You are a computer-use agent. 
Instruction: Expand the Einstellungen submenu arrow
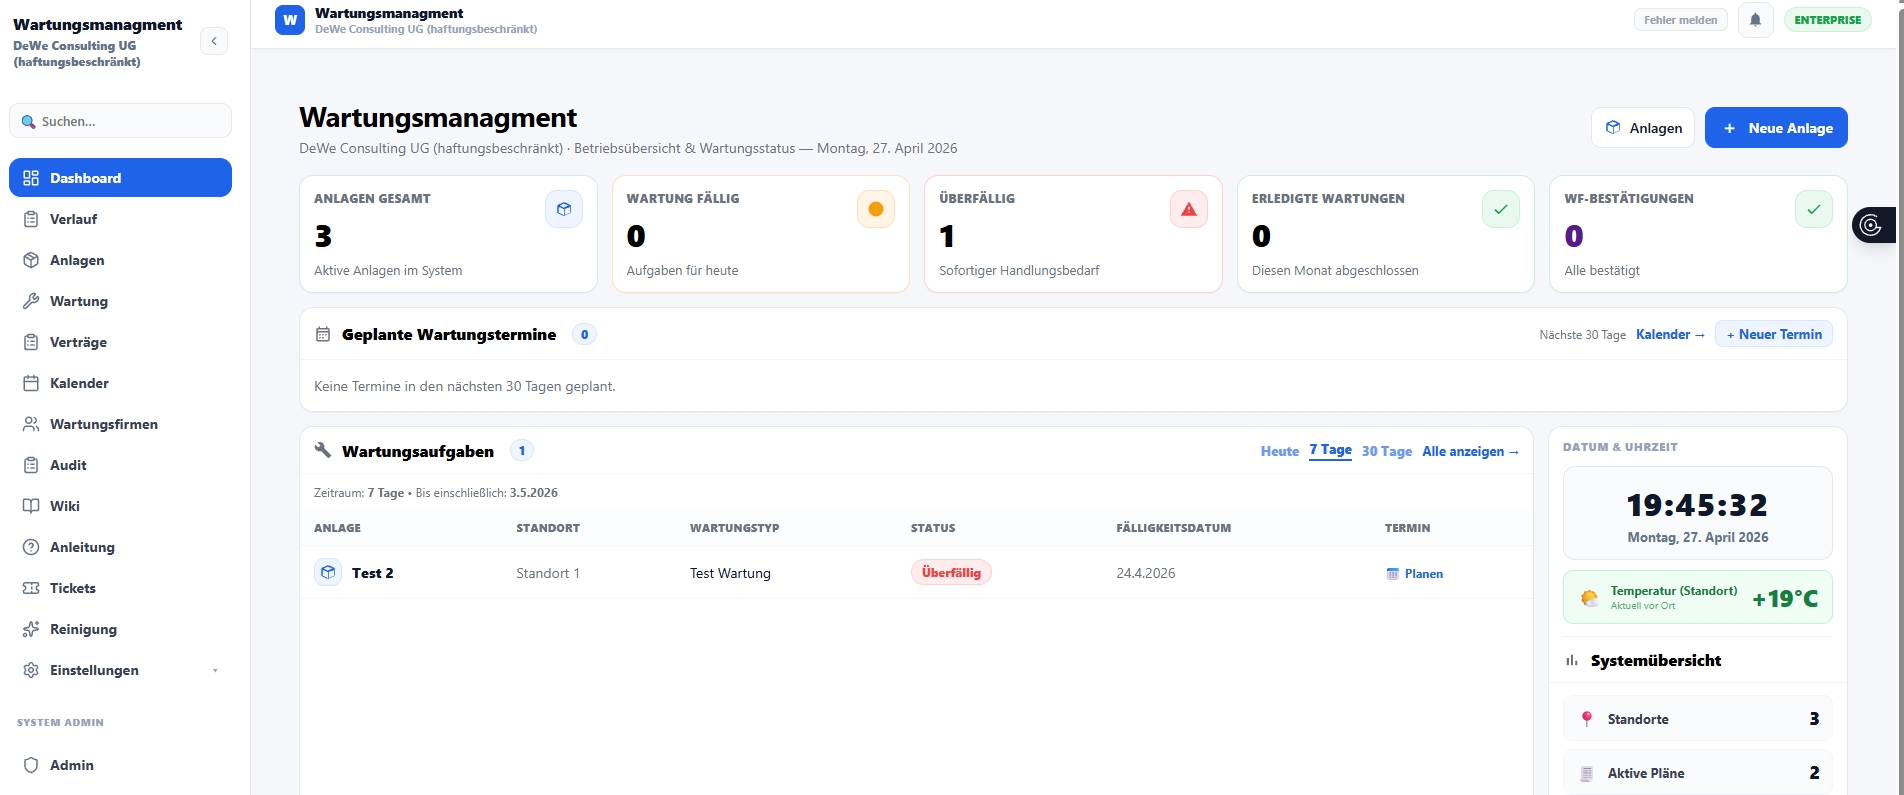[x=215, y=671]
